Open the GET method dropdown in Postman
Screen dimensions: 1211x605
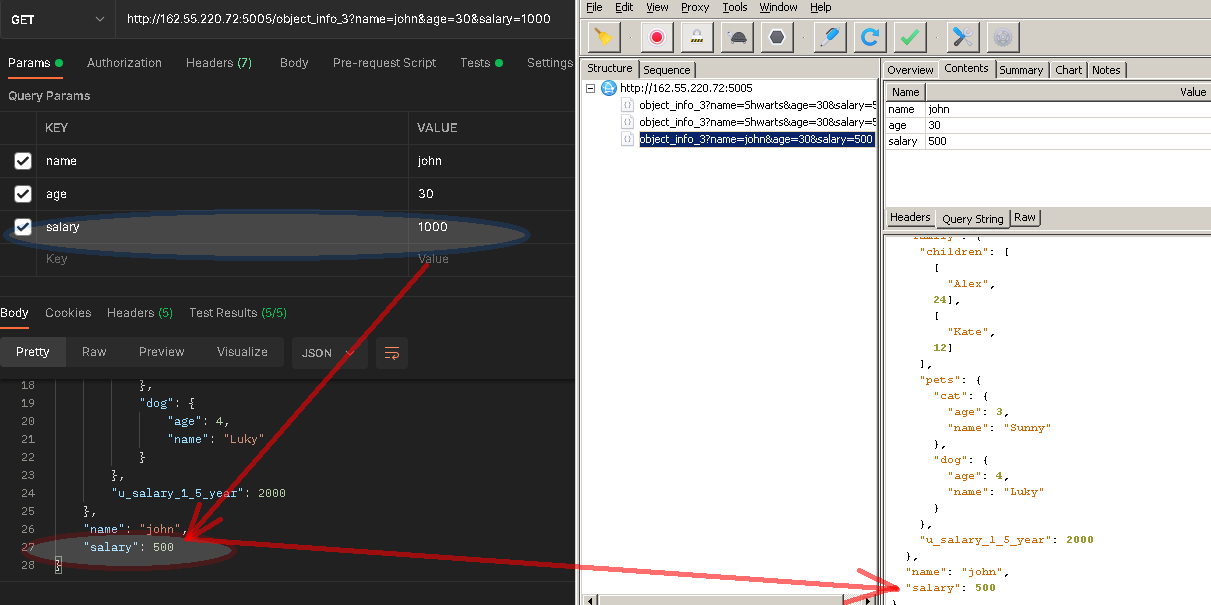pyautogui.click(x=57, y=20)
